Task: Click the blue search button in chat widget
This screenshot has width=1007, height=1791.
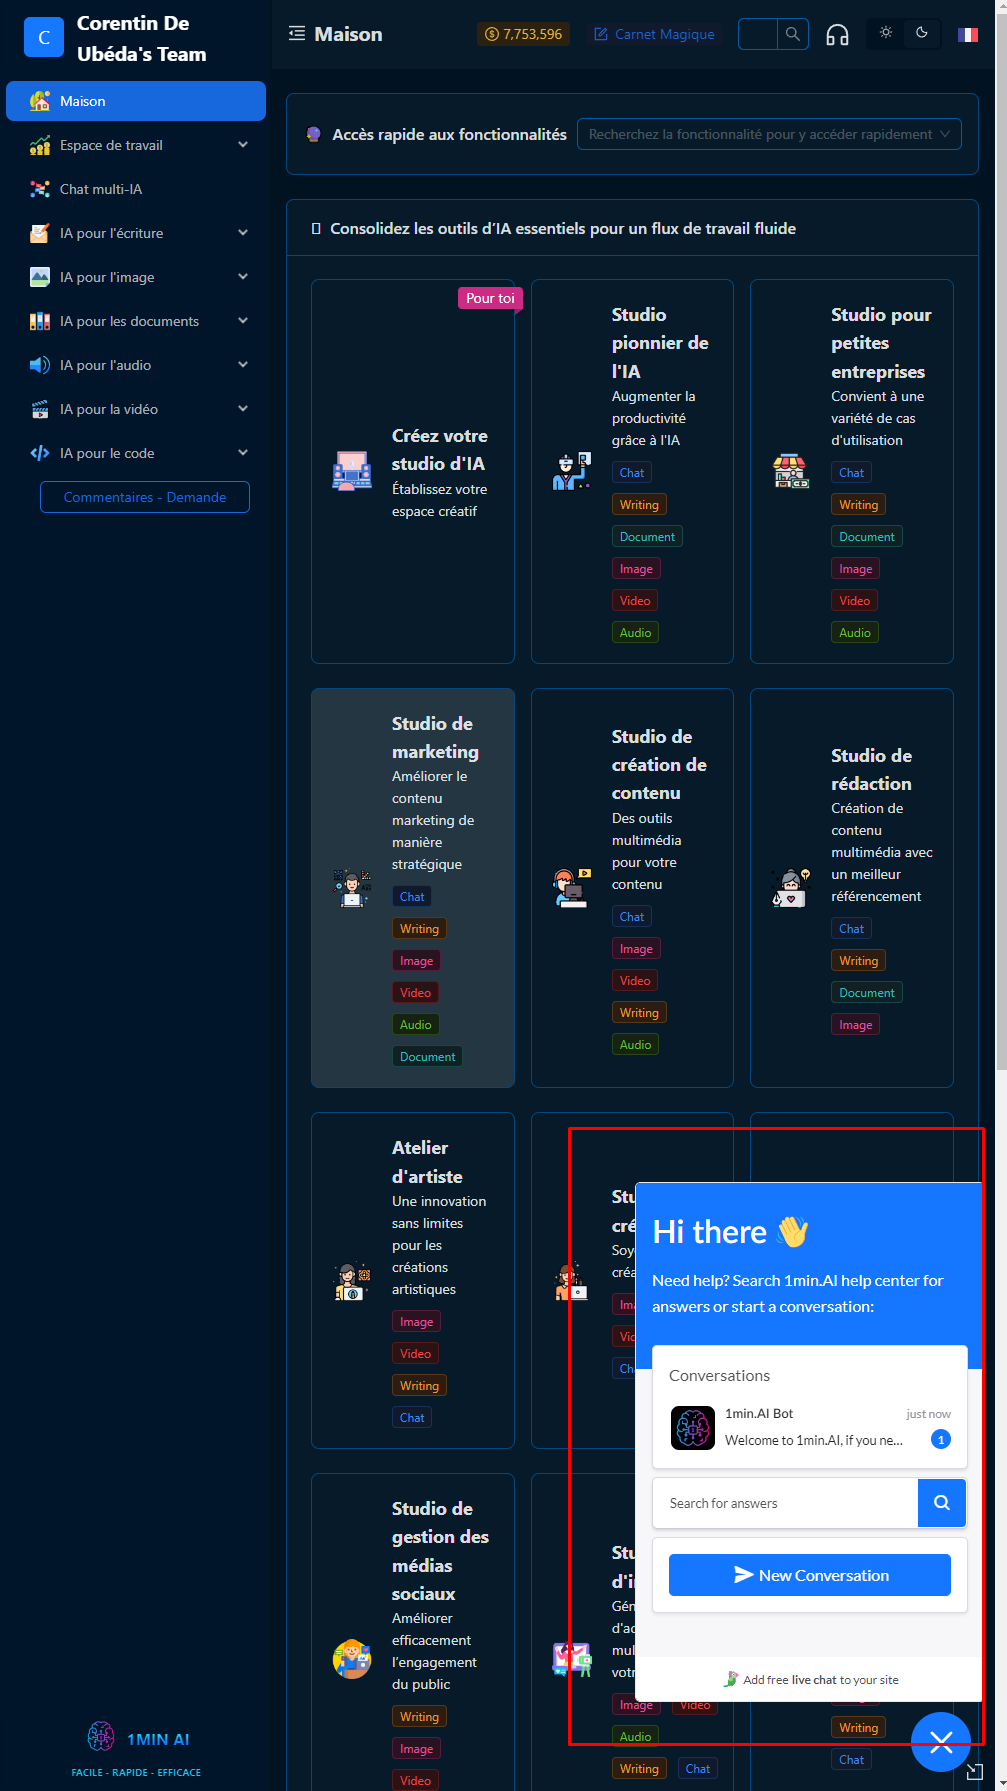Action: [x=941, y=1503]
